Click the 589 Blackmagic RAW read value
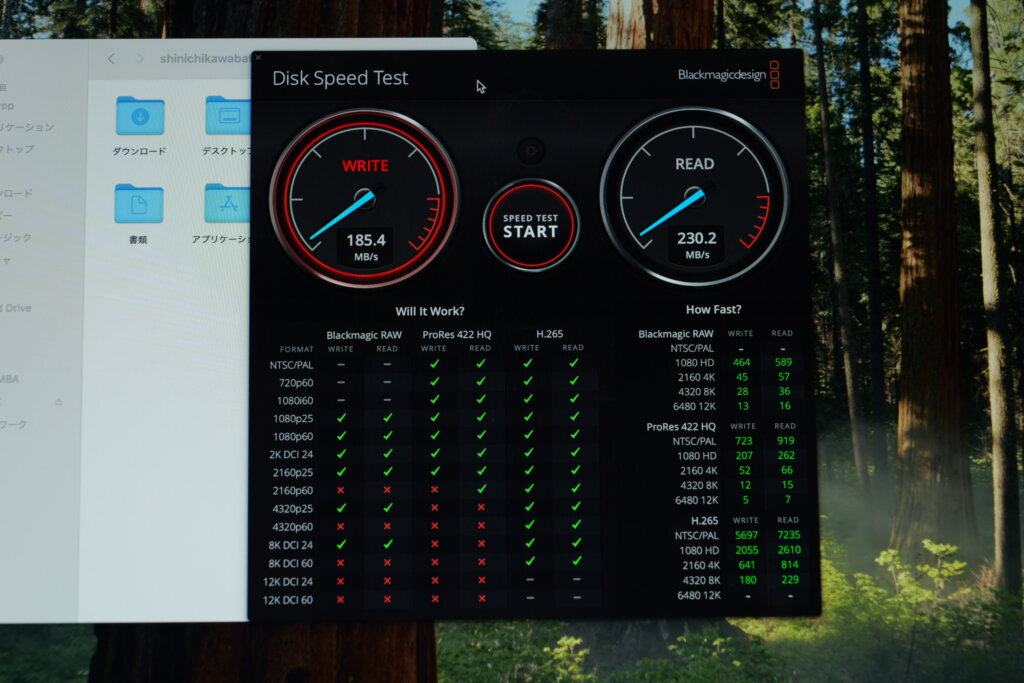The width and height of the screenshot is (1024, 683). [783, 362]
